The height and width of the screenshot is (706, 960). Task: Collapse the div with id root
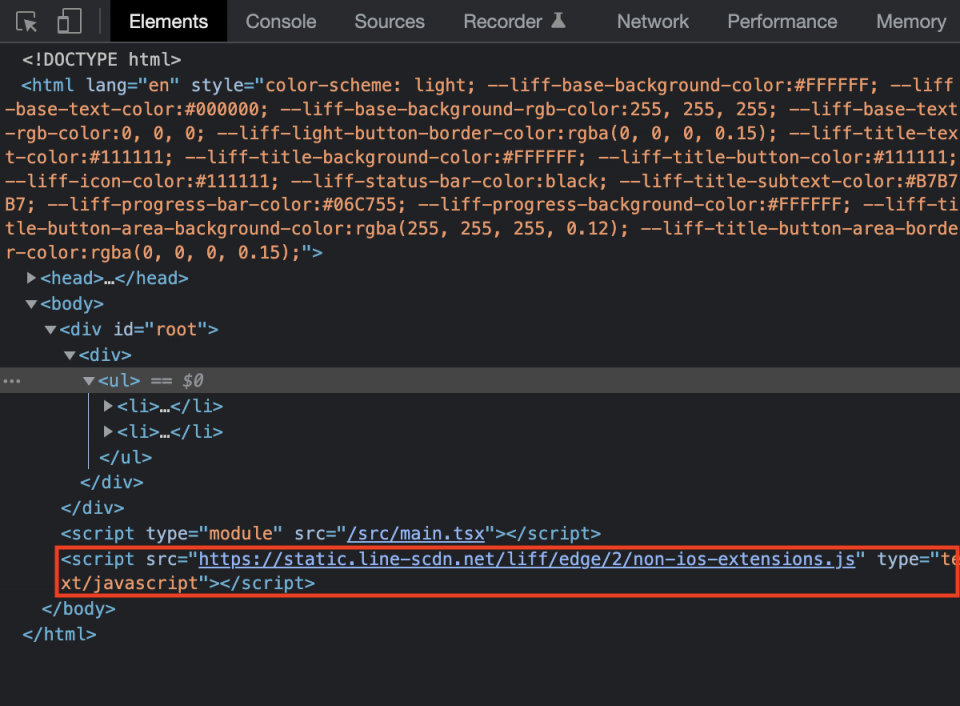point(50,328)
